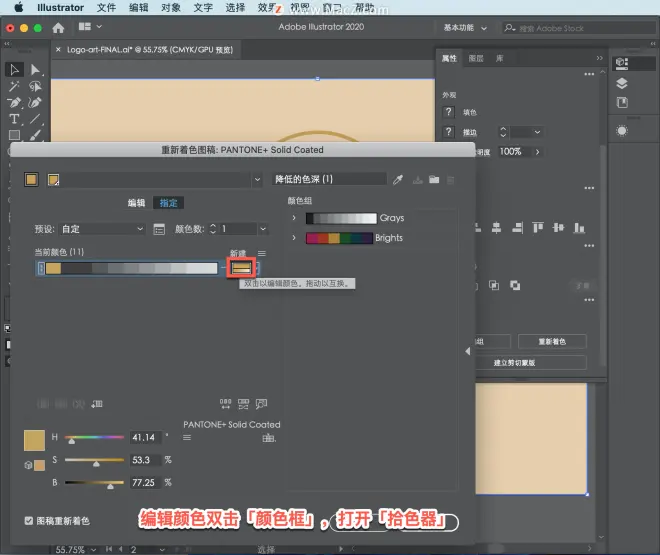Open the 颜色数 dropdown arrow

pyautogui.click(x=263, y=229)
